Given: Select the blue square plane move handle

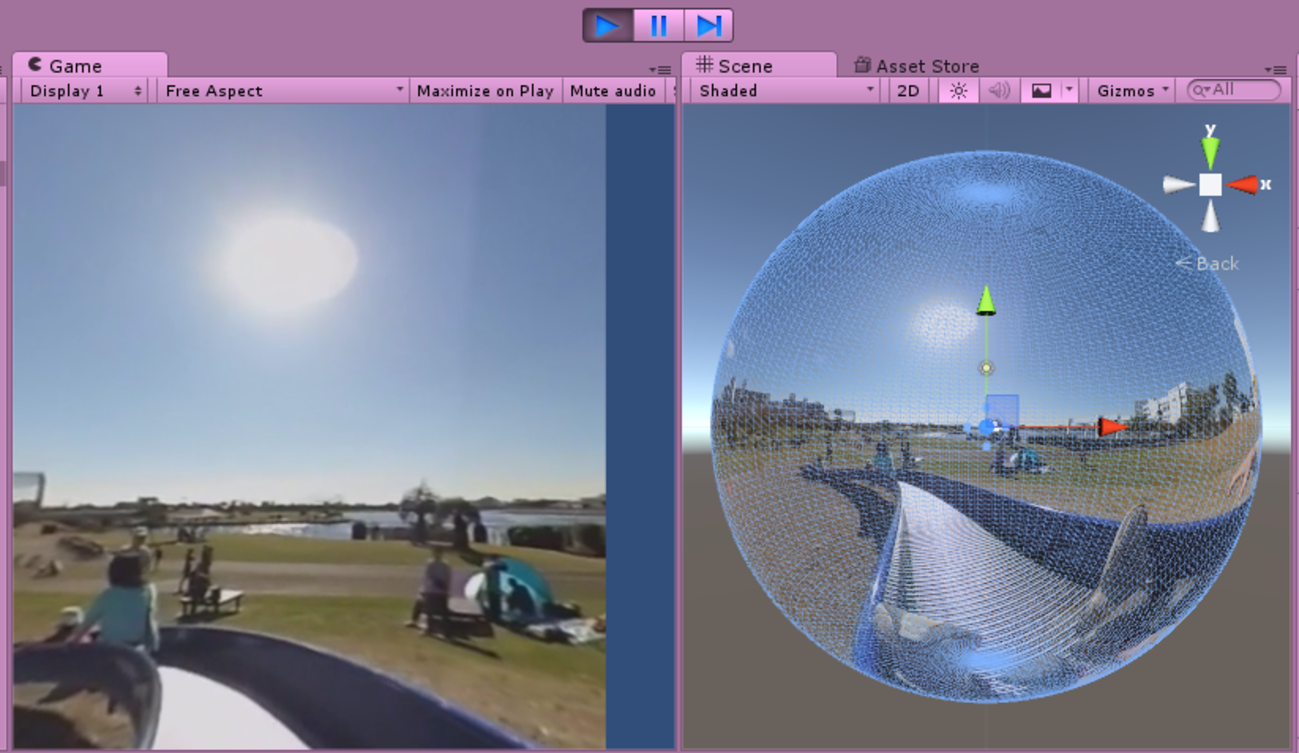Looking at the screenshot, I should pos(1002,411).
